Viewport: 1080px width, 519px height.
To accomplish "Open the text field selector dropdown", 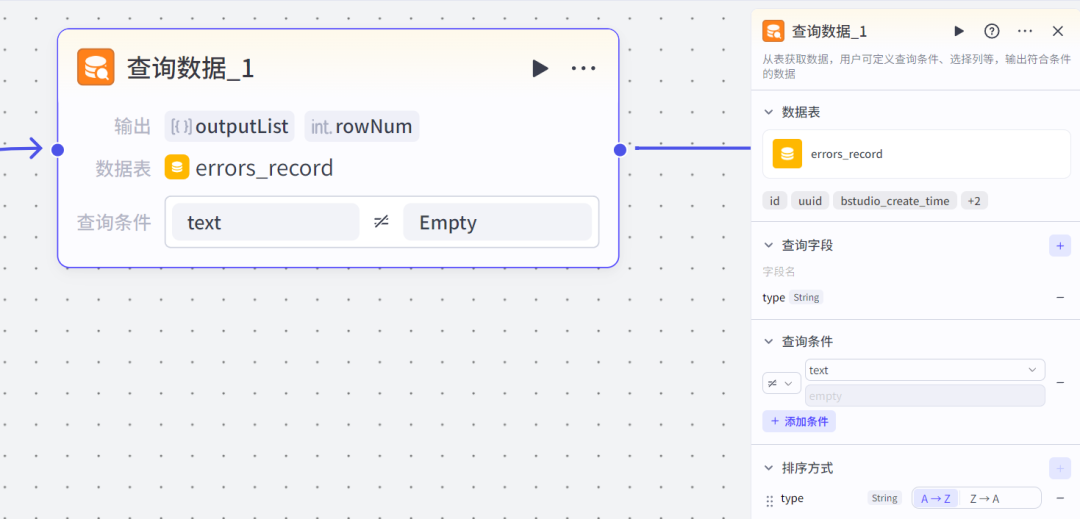I will point(924,370).
